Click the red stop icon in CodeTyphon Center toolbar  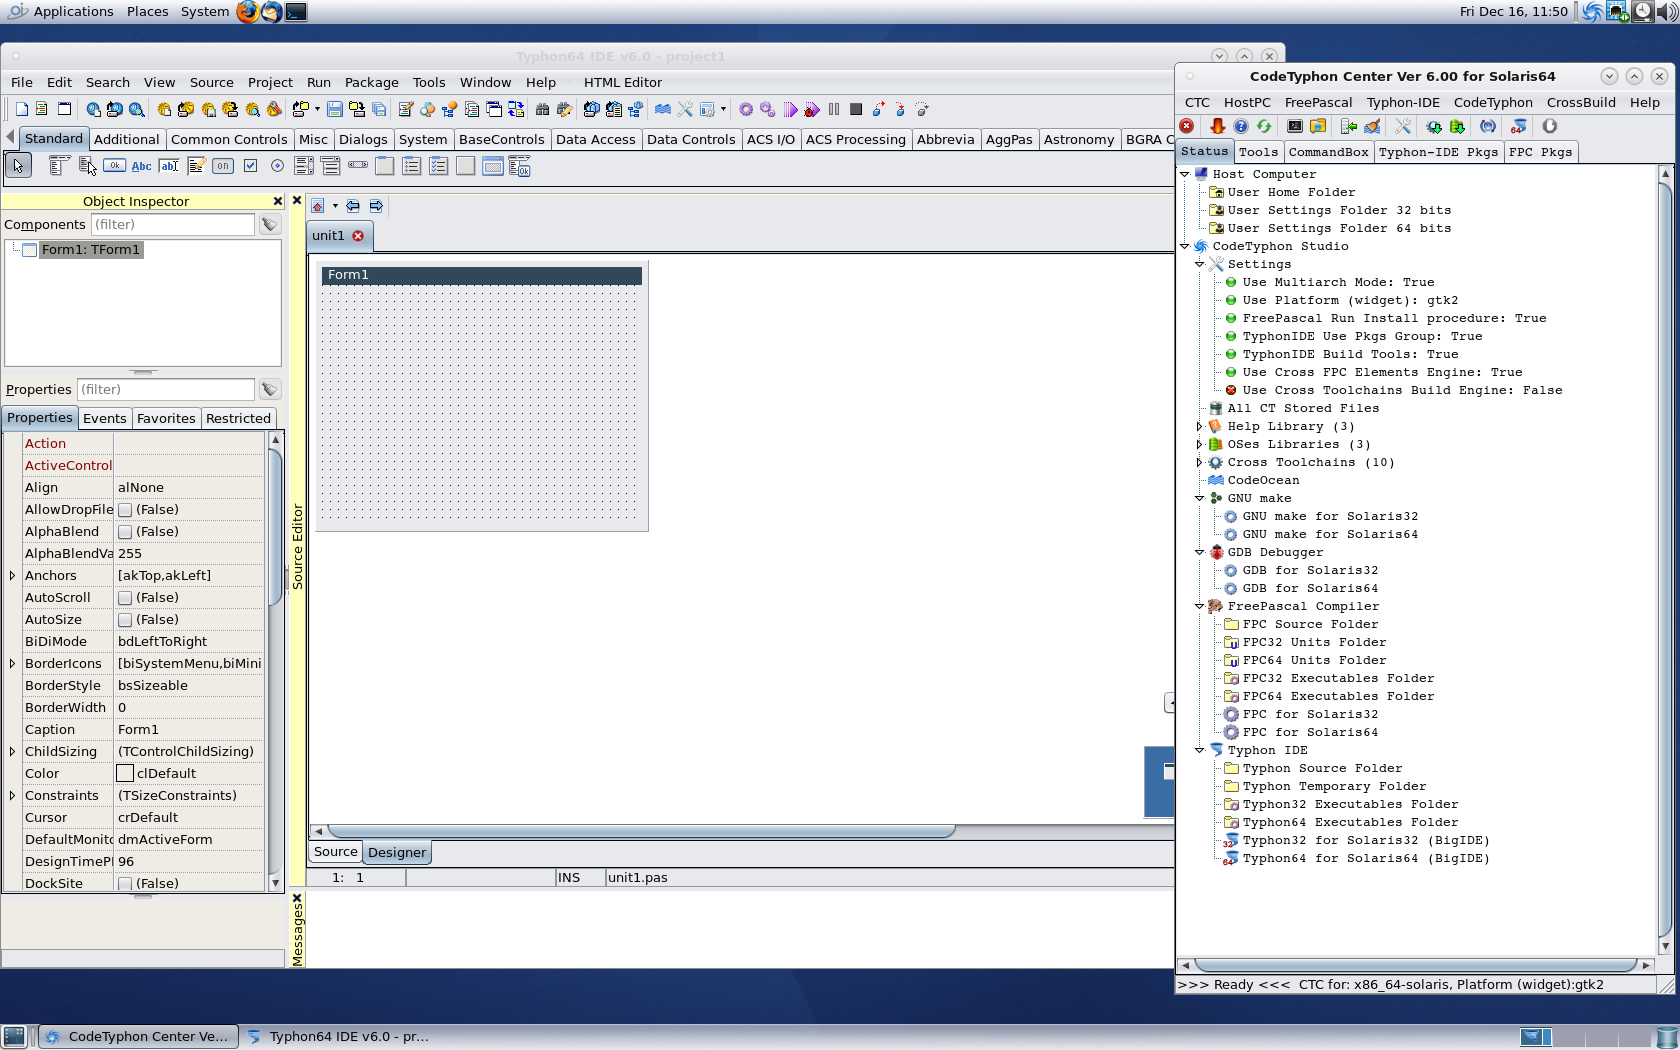pyautogui.click(x=1187, y=126)
